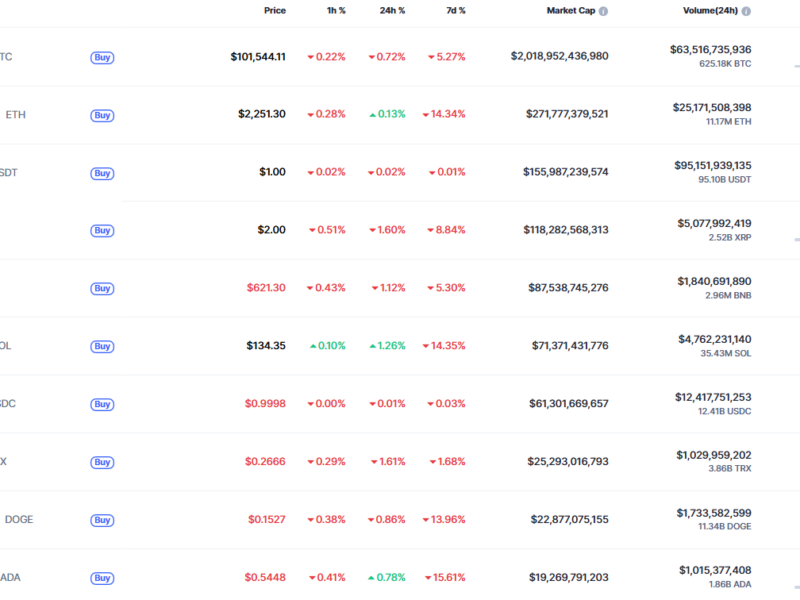Select volume $12,417,751,253
The width and height of the screenshot is (800, 600).
[x=713, y=397]
